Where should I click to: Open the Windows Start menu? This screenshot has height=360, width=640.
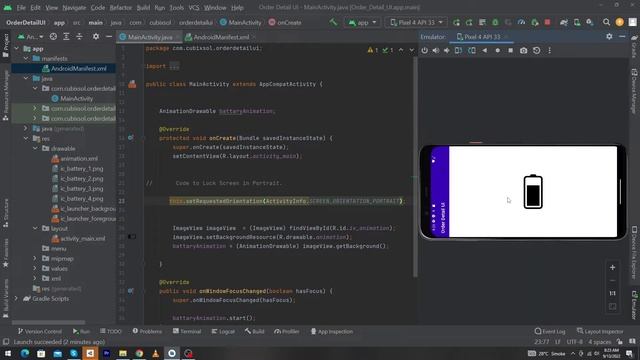pos(8,353)
